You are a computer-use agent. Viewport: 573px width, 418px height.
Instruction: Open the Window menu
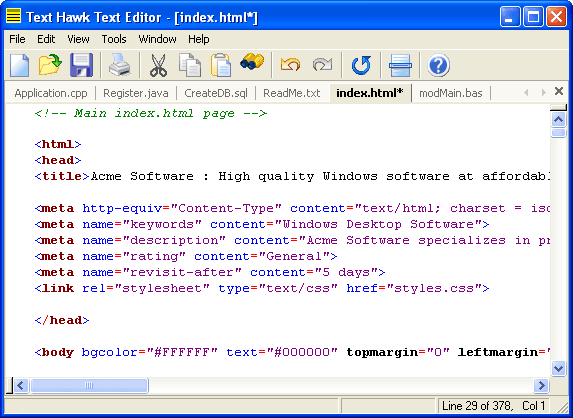[157, 39]
